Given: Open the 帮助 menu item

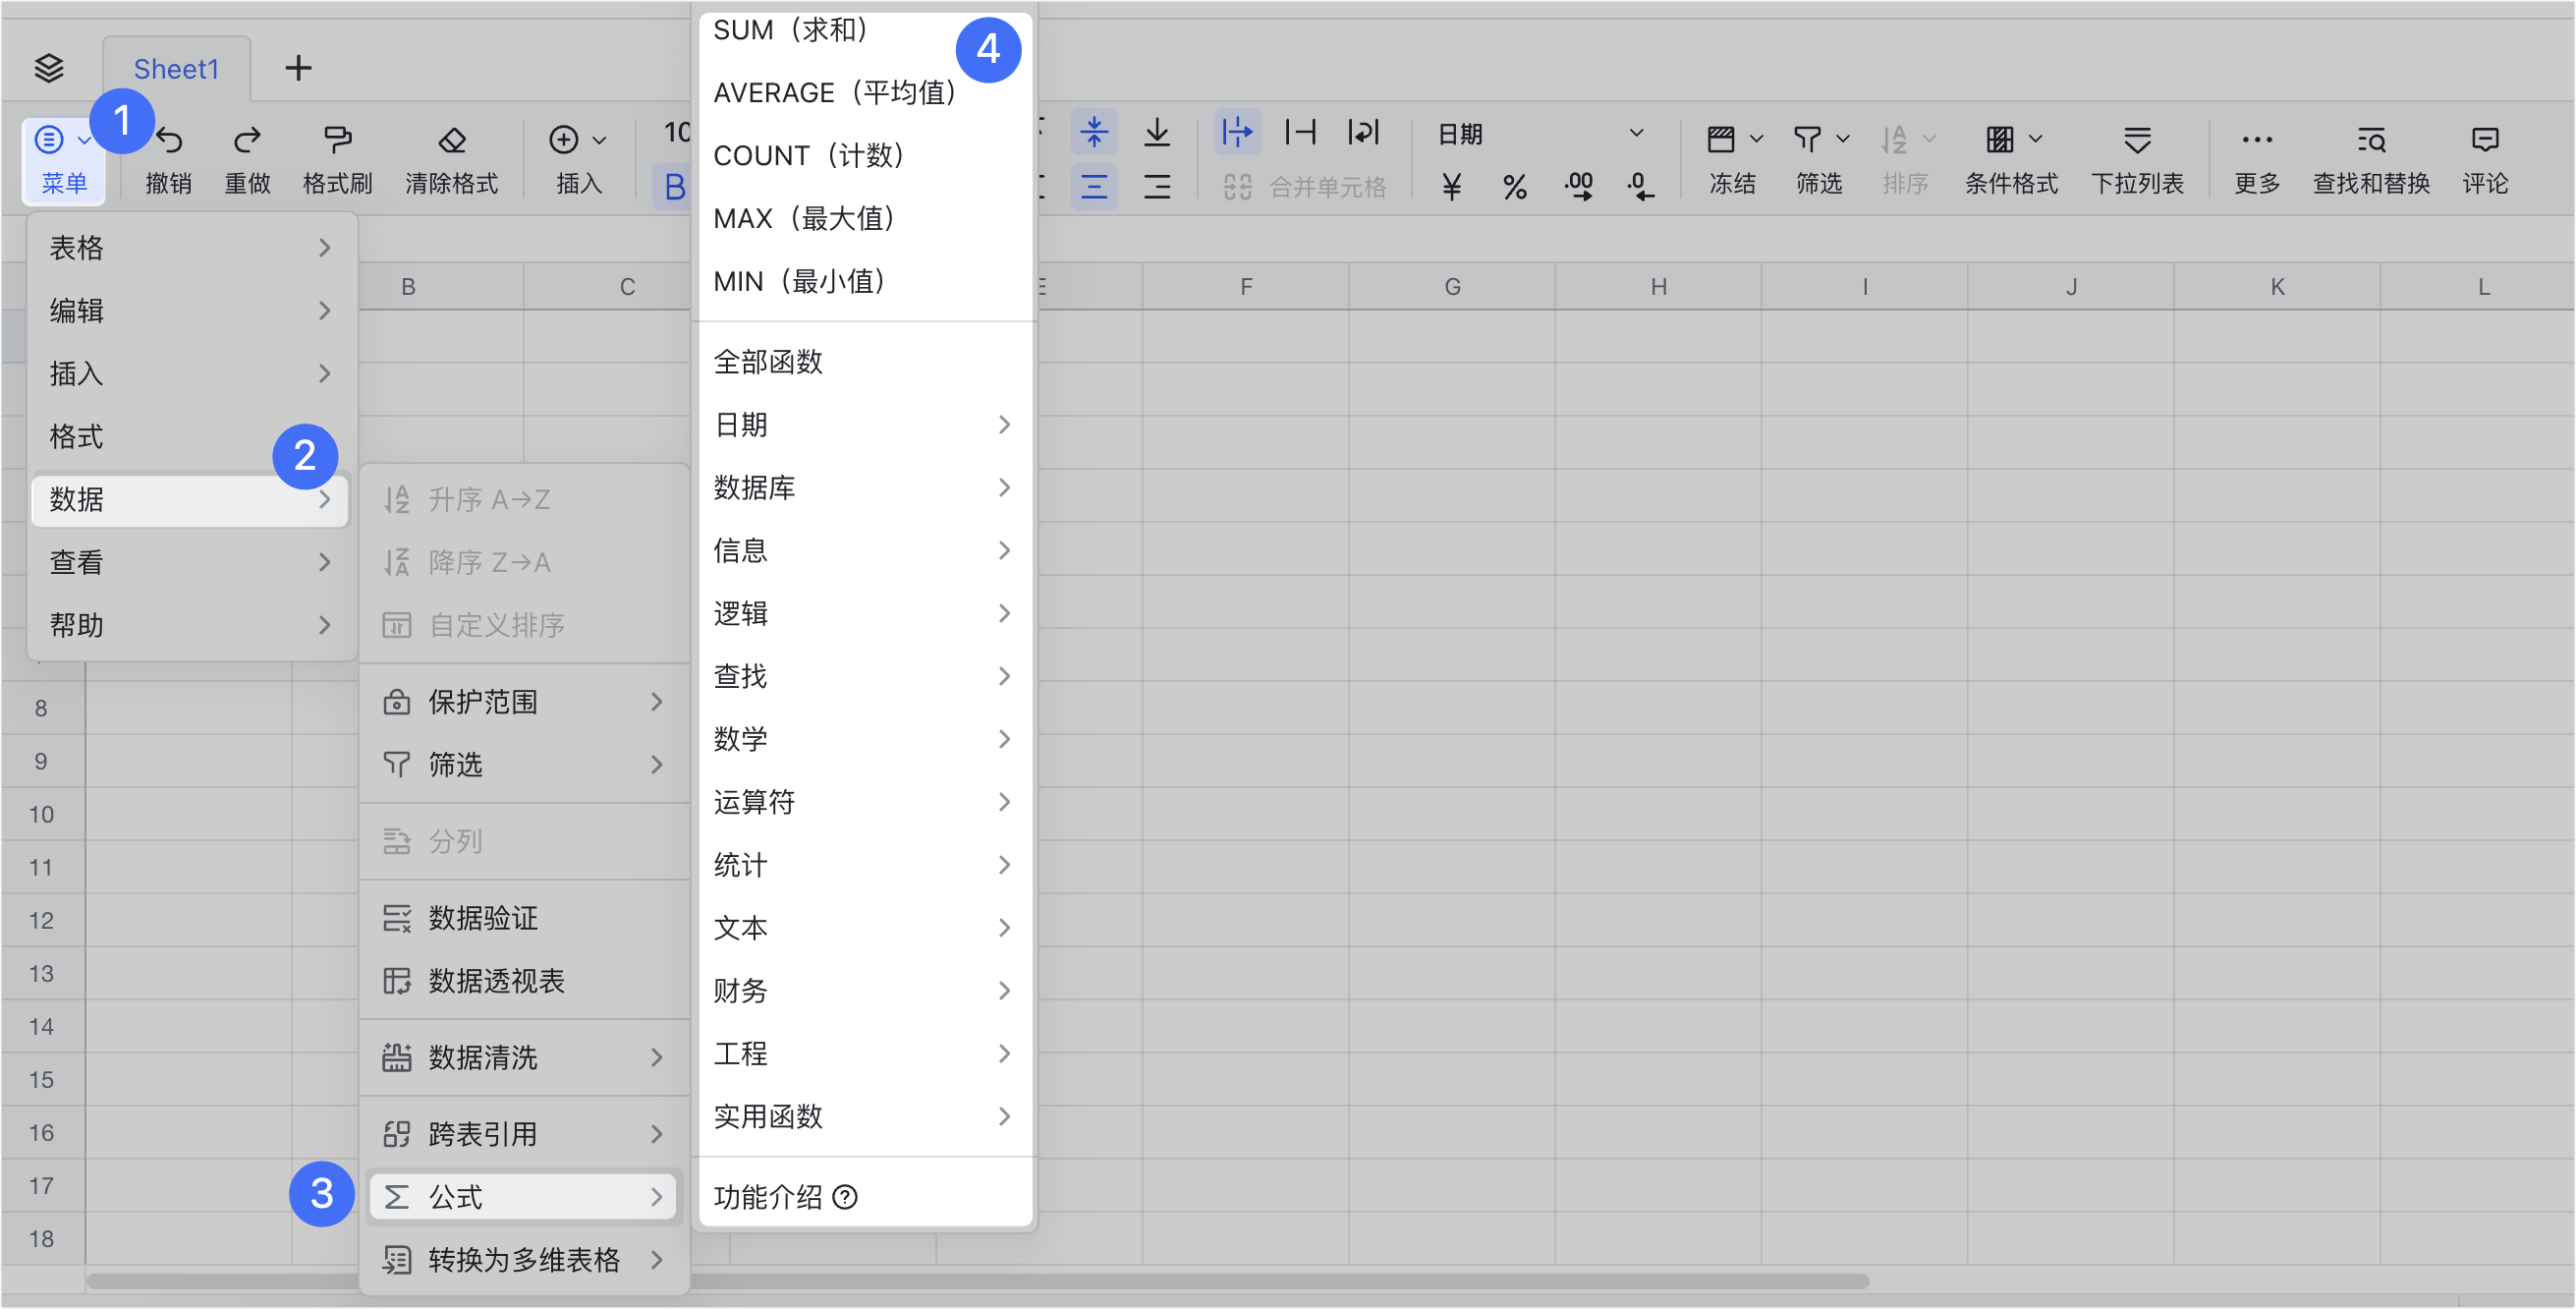Looking at the screenshot, I should click(76, 625).
